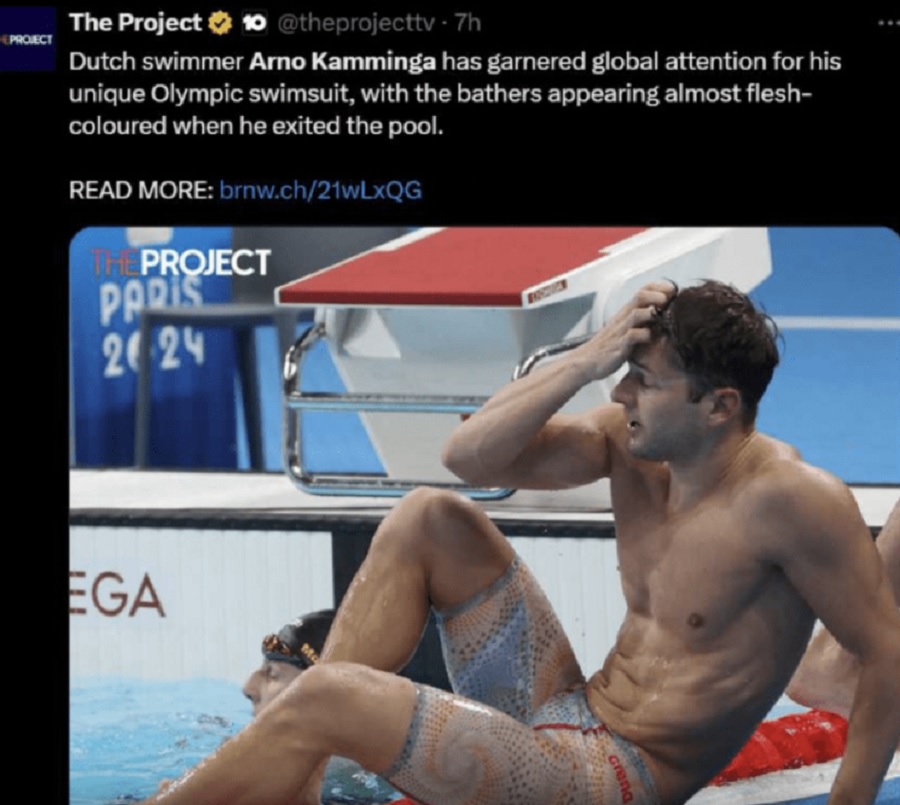Image resolution: width=900 pixels, height=805 pixels.
Task: Click the gold verified badge
Action: (219, 24)
